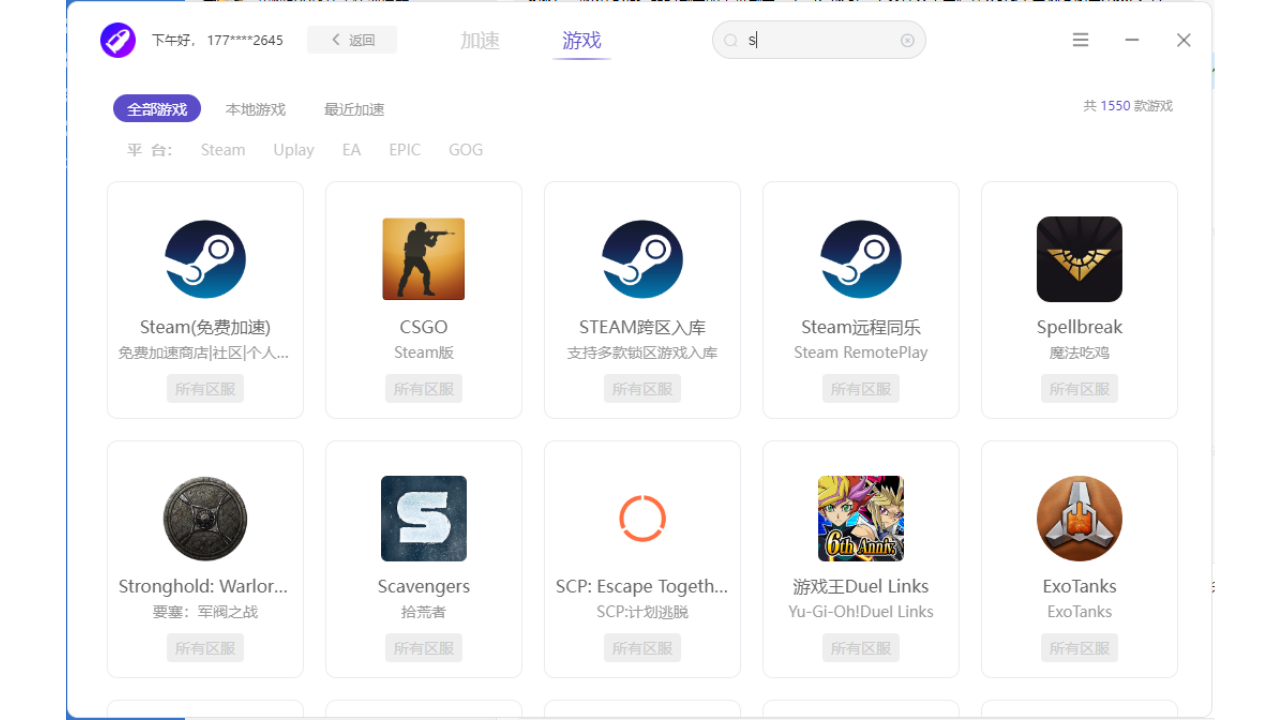Viewport: 1280px width, 720px height.
Task: Click the purple rocket app logo
Action: 118,40
